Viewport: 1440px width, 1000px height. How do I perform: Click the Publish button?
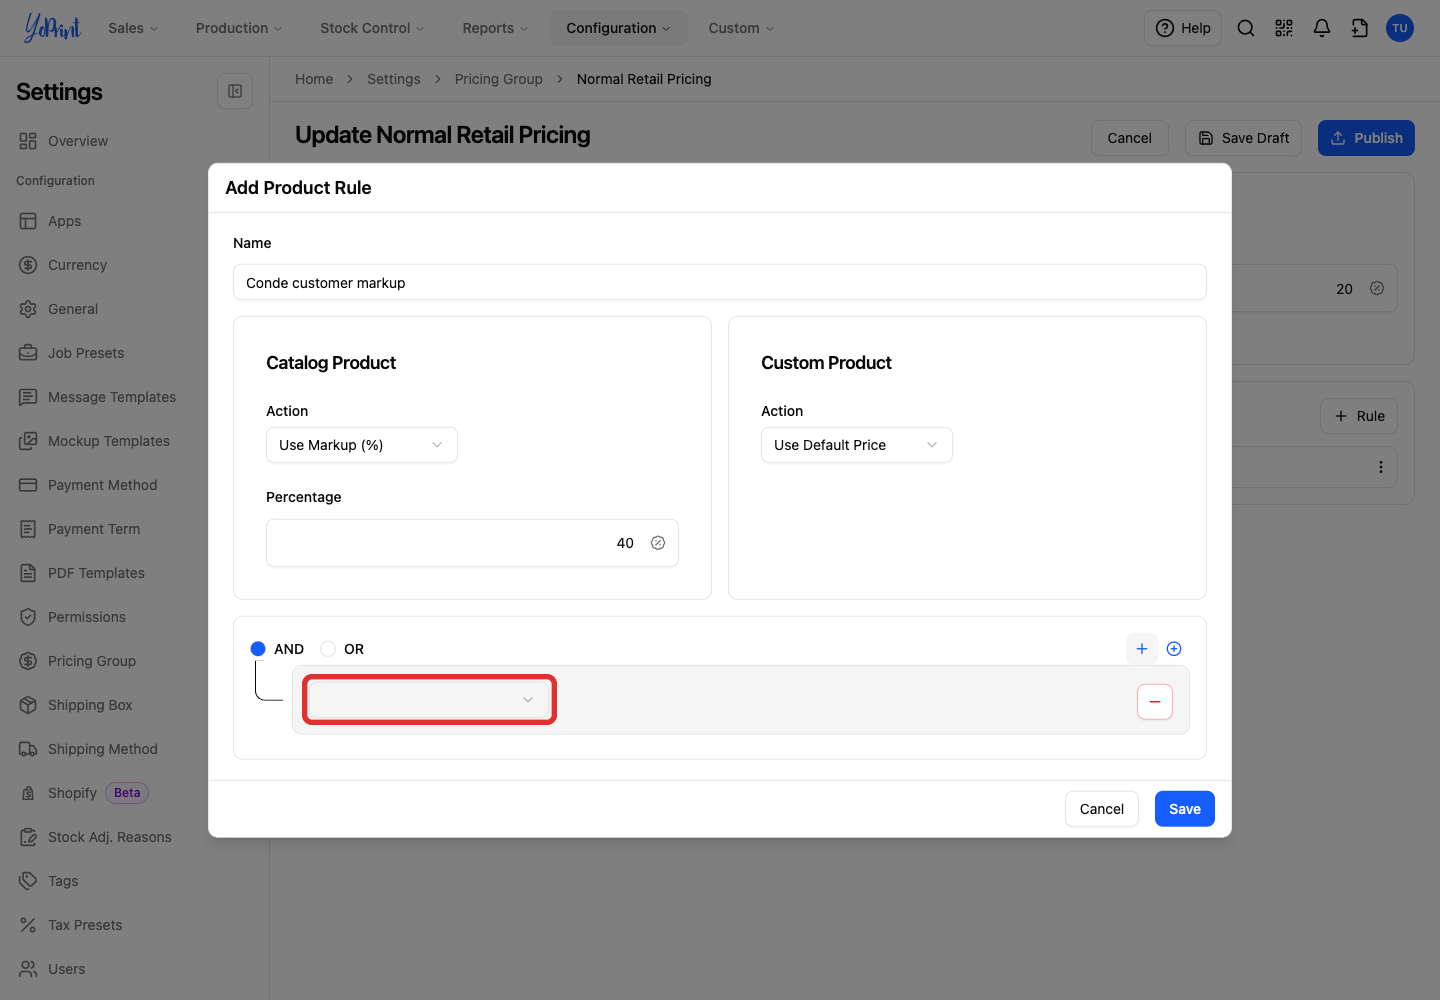click(x=1366, y=138)
